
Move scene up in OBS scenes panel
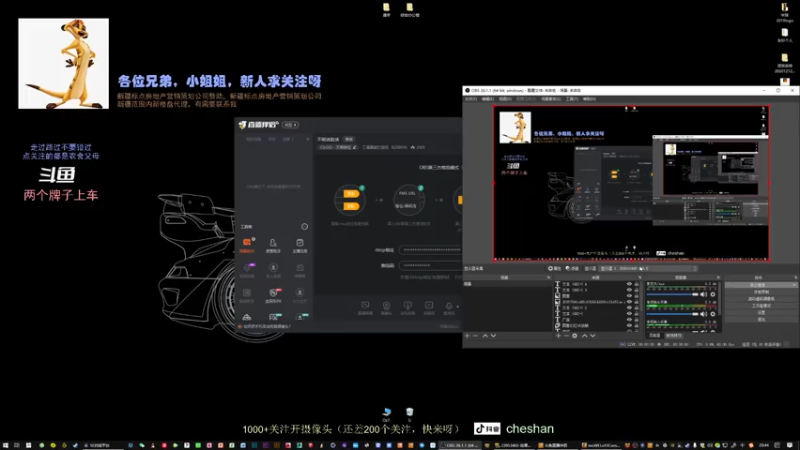point(485,336)
